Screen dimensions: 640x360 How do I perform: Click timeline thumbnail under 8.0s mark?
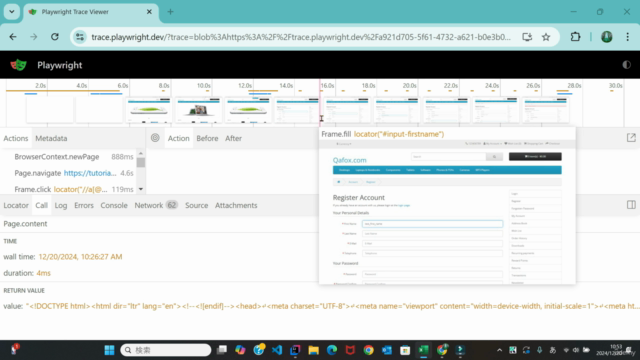[149, 110]
